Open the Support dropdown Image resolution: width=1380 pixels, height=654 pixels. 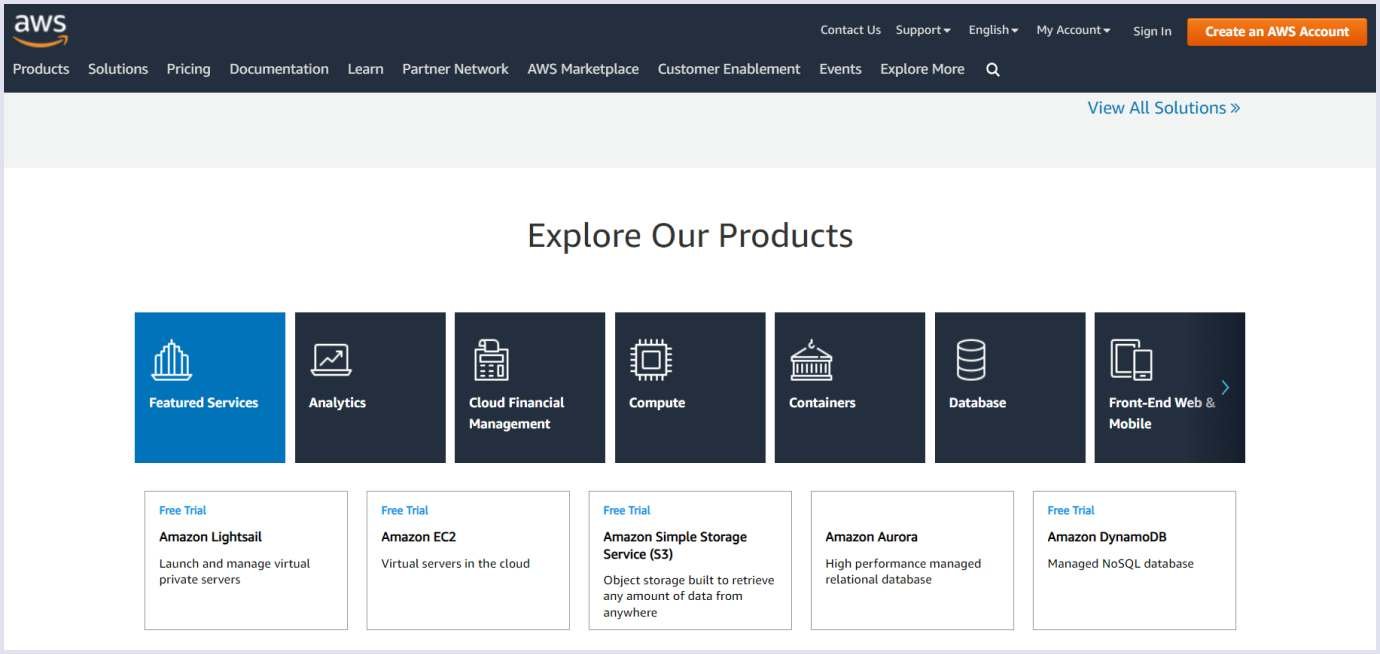point(923,30)
